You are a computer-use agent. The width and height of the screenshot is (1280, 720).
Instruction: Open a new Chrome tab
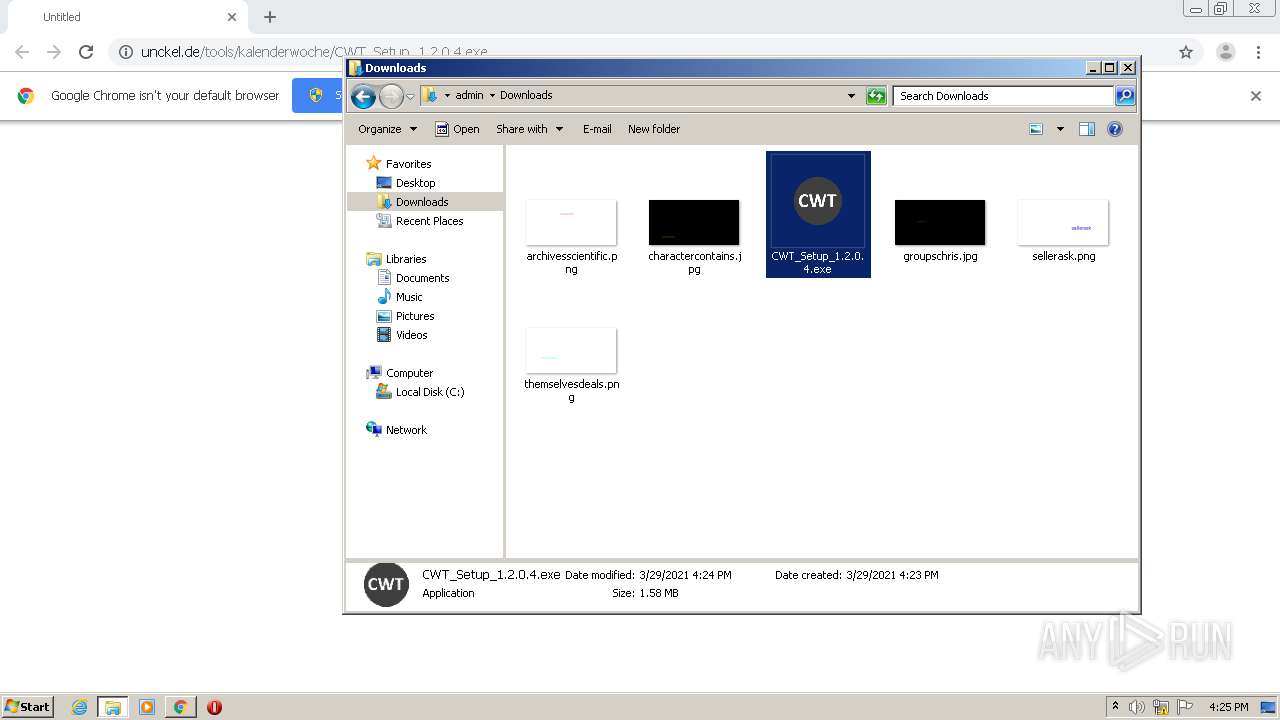coord(270,17)
